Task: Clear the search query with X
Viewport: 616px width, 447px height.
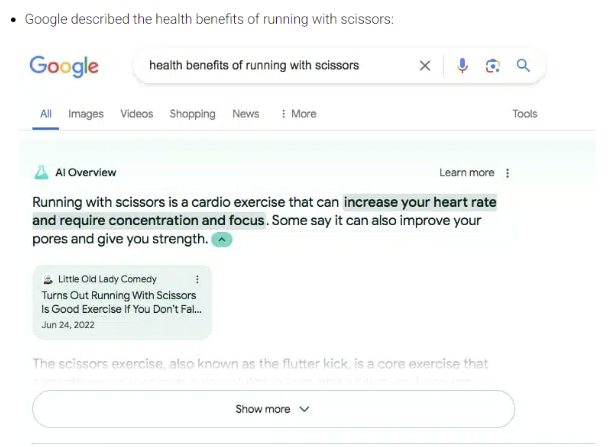Action: pos(425,66)
